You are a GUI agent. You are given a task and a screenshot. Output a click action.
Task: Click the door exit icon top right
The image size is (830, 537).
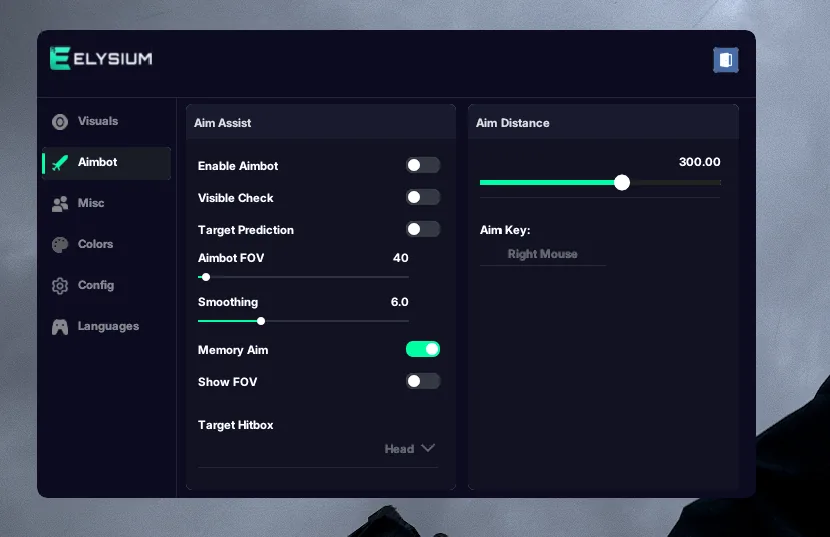click(726, 60)
